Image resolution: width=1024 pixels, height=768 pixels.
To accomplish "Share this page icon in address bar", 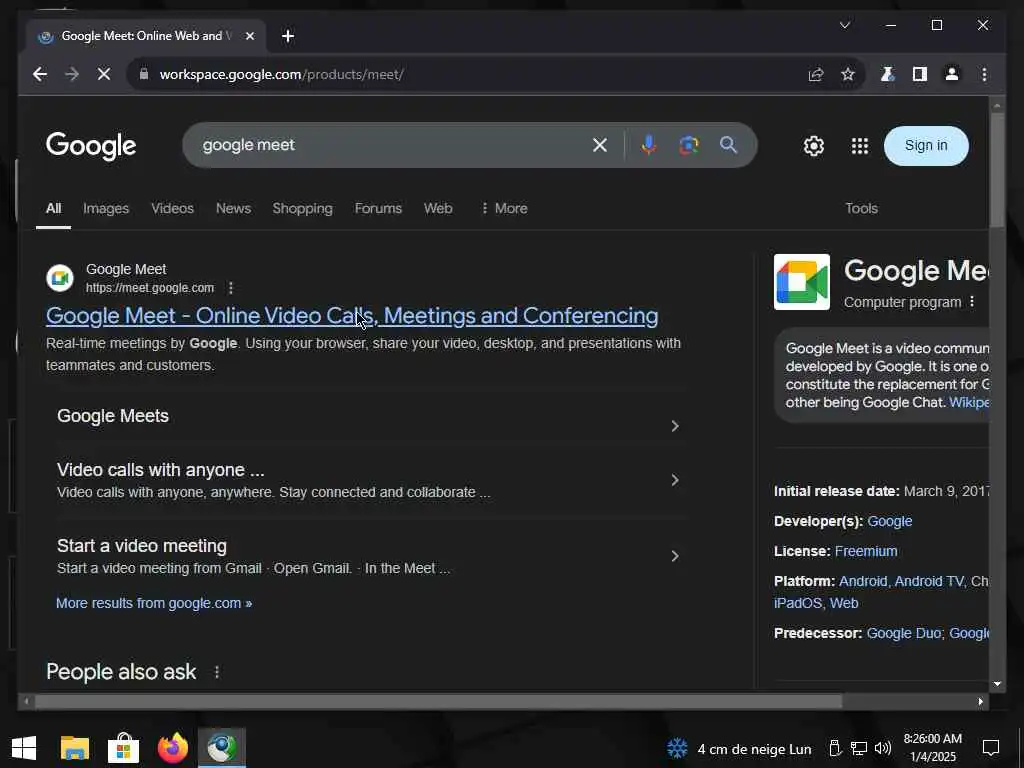I will click(816, 74).
